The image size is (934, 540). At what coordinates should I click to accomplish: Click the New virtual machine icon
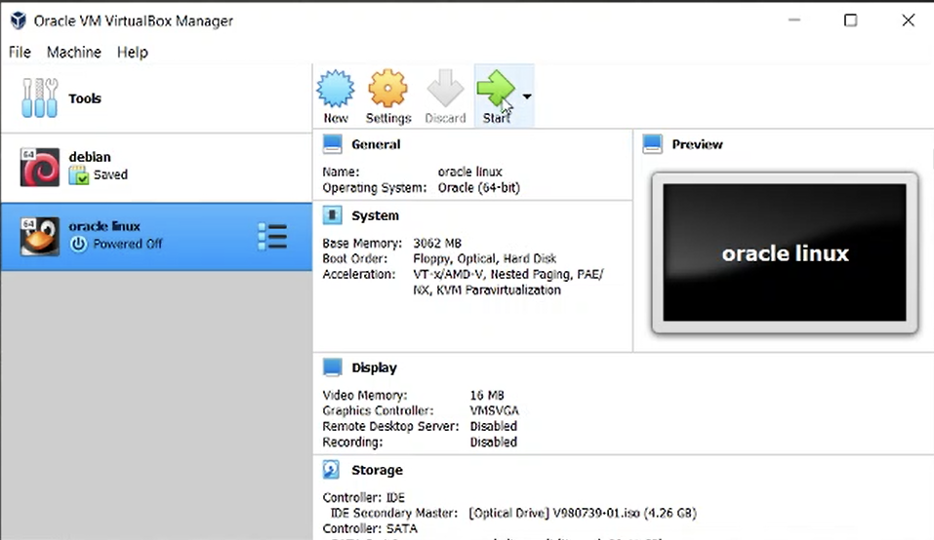pos(335,89)
